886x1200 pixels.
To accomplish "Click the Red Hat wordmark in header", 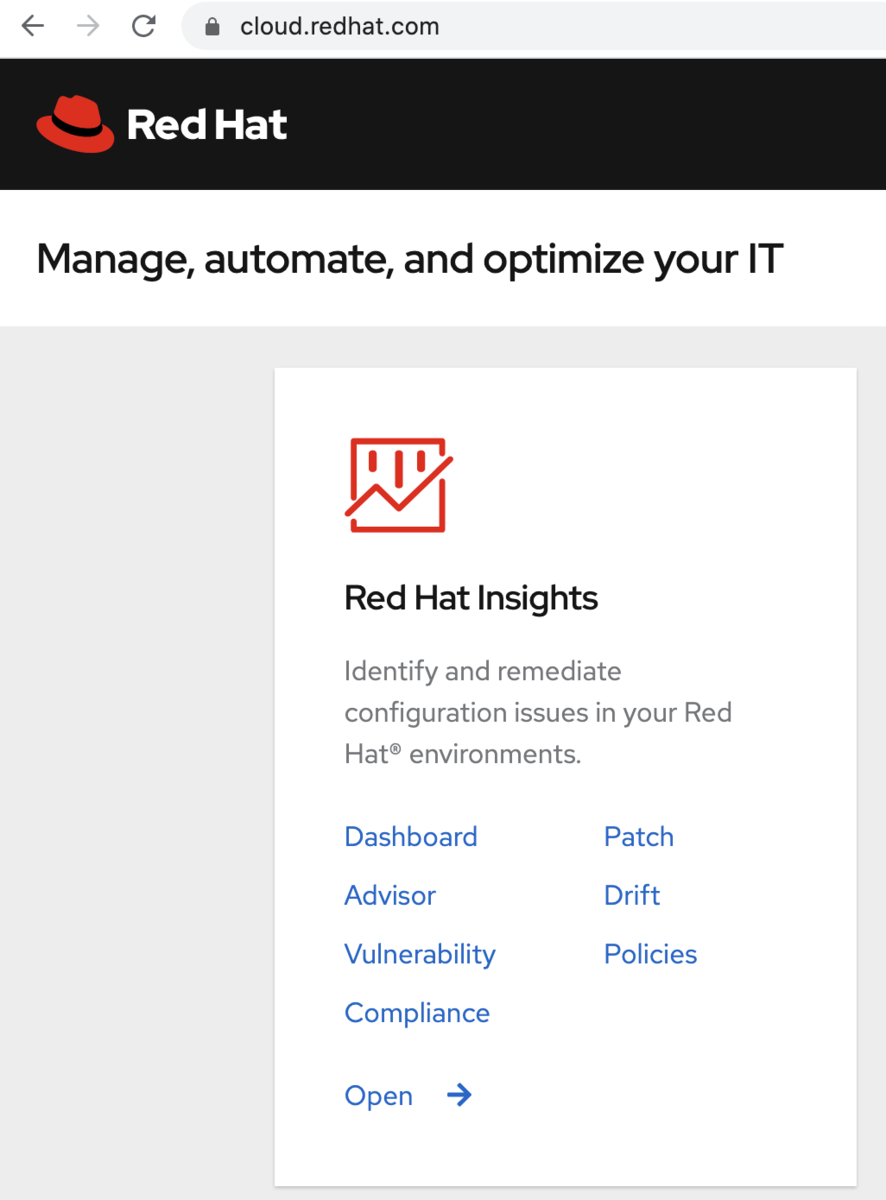I will click(207, 125).
